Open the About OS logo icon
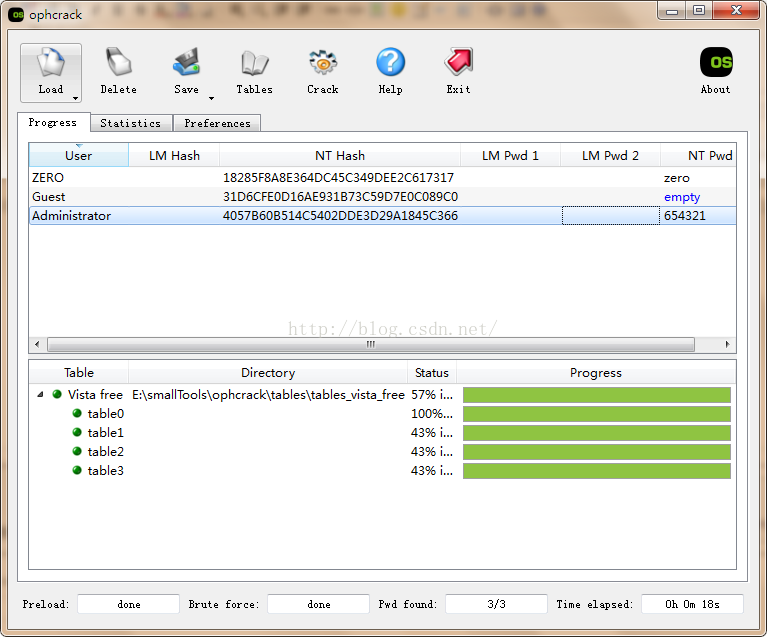The image size is (767, 637). coord(716,62)
